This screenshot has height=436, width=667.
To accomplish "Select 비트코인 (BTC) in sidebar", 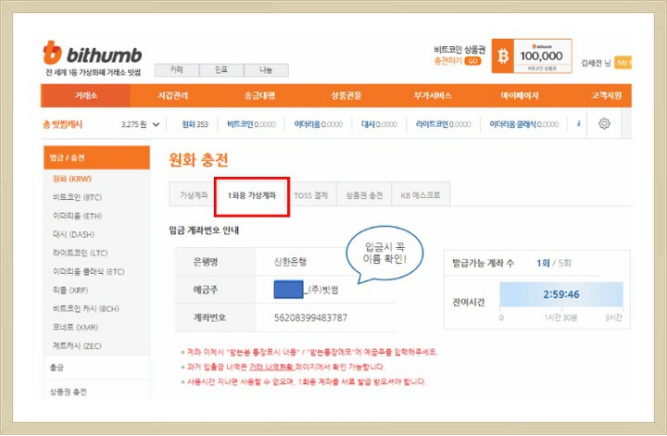I will click(x=77, y=197).
